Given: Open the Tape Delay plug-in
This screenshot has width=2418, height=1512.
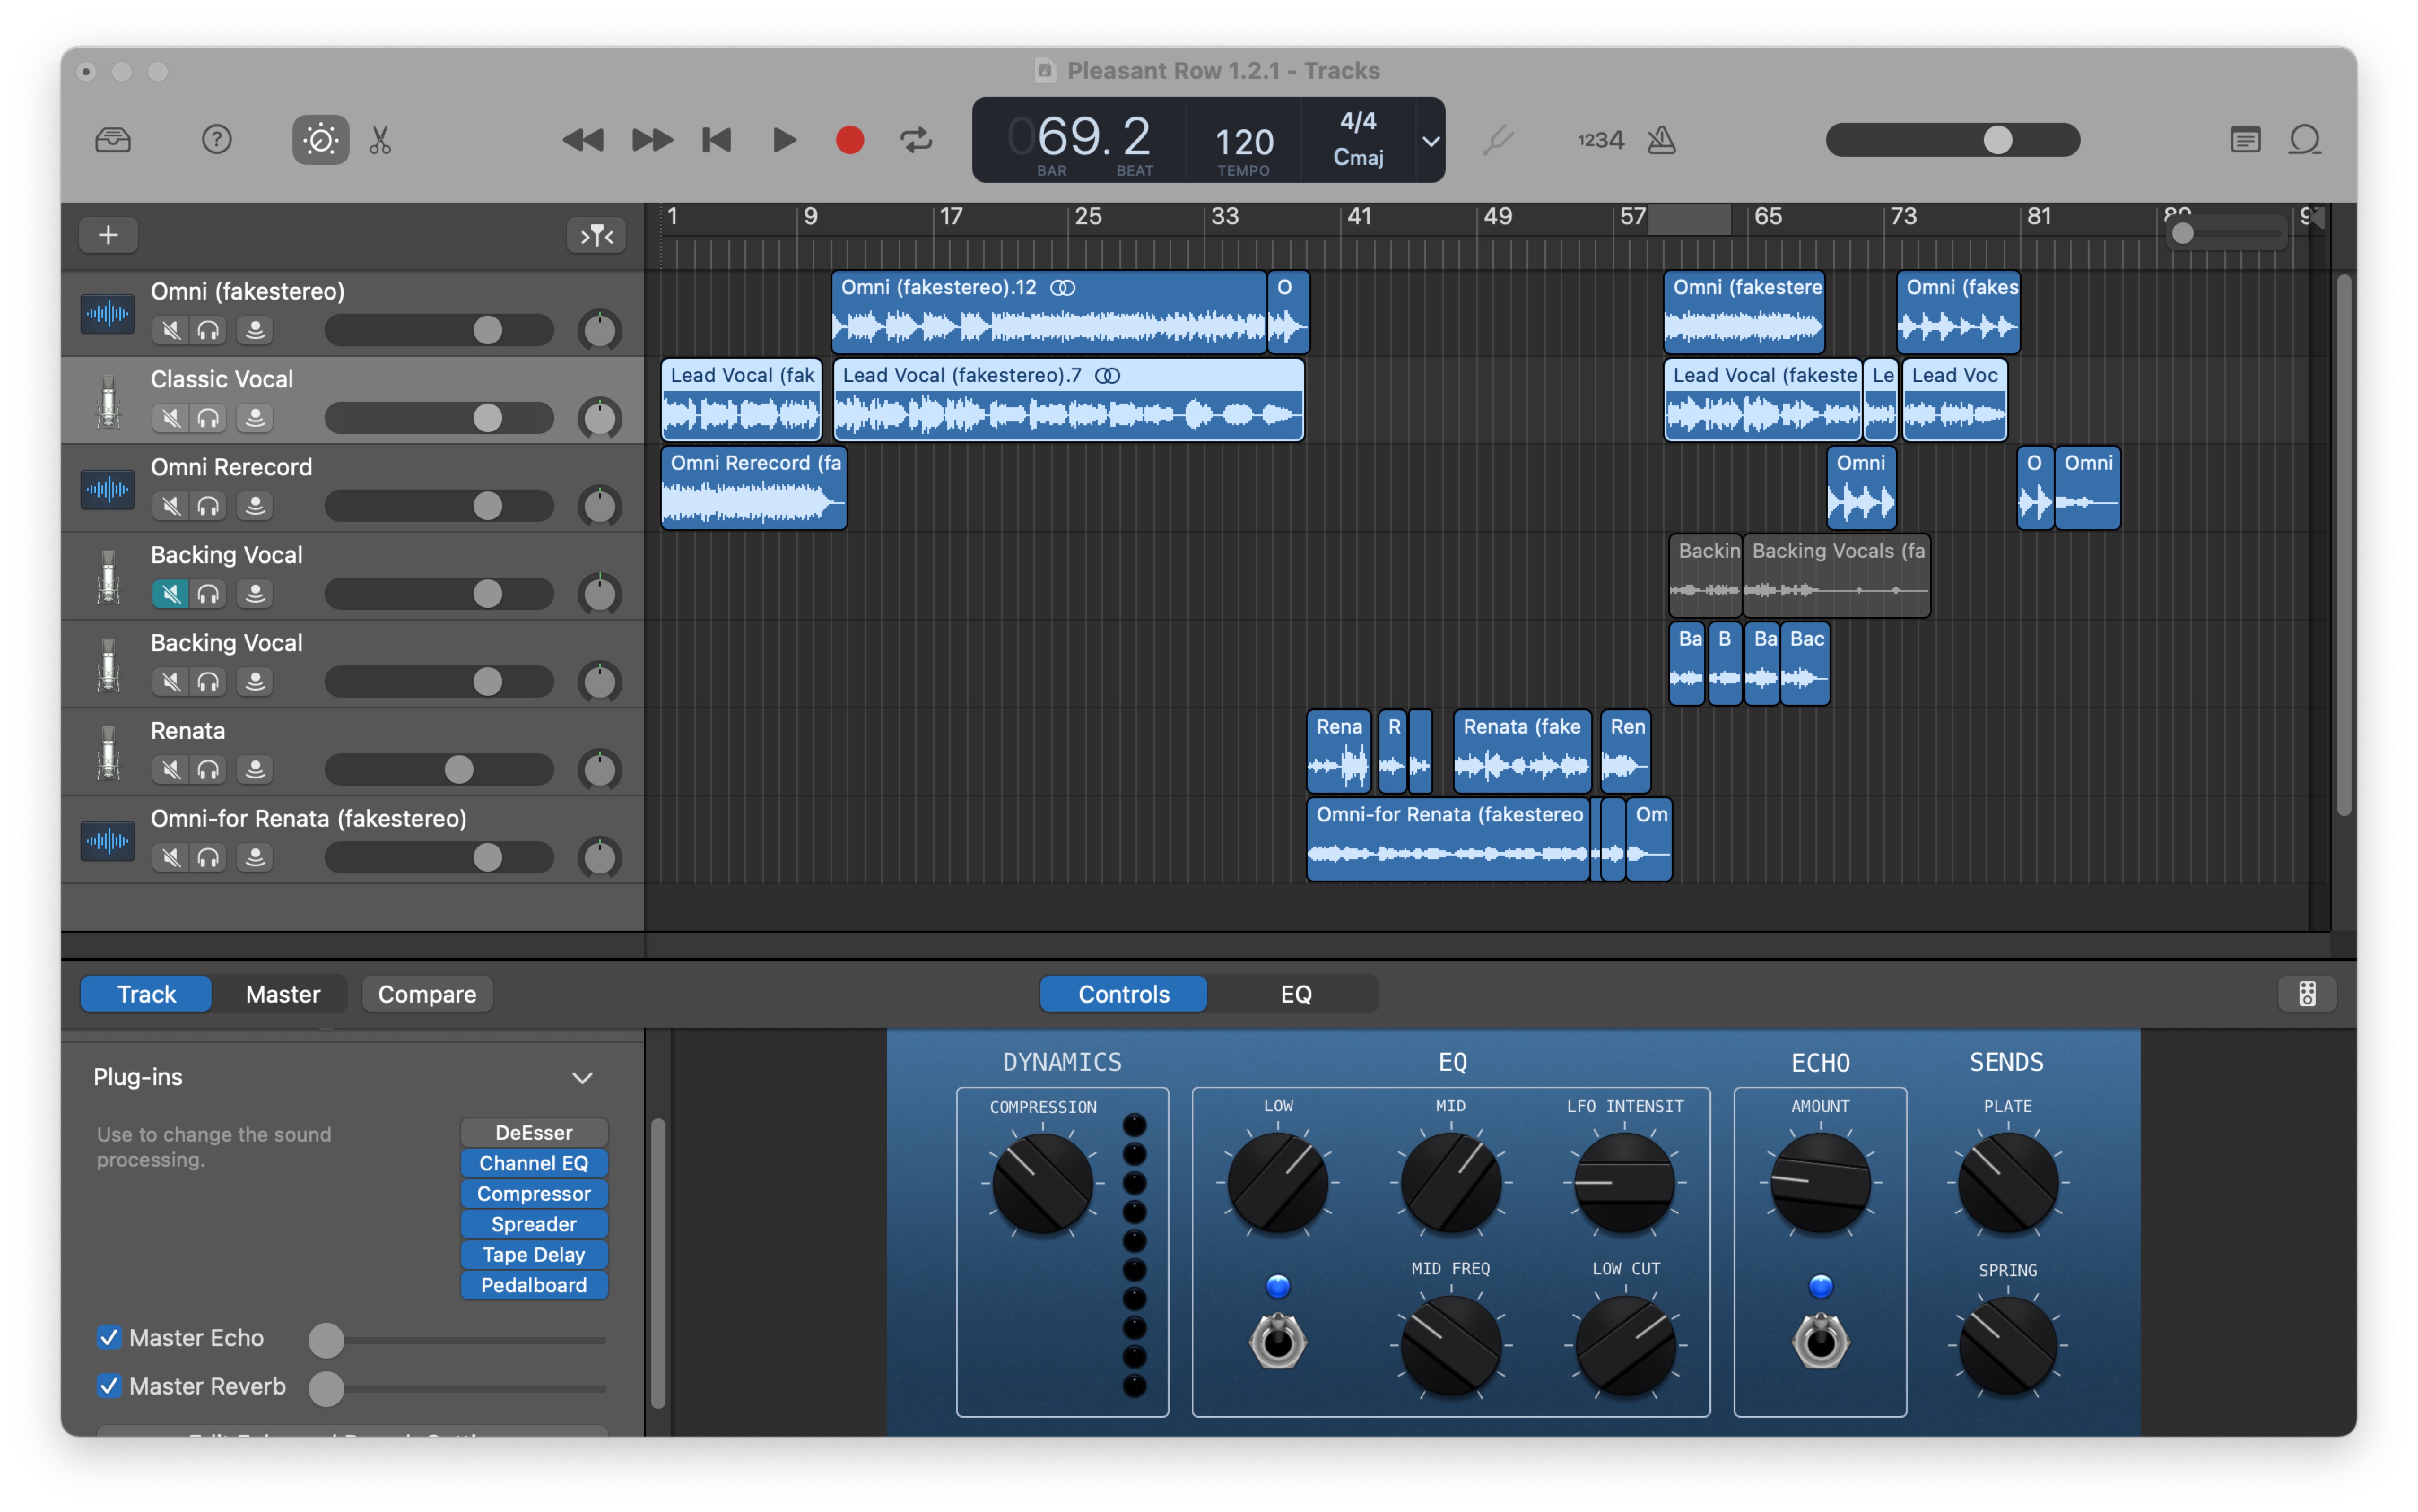Looking at the screenshot, I should pyautogui.click(x=534, y=1255).
